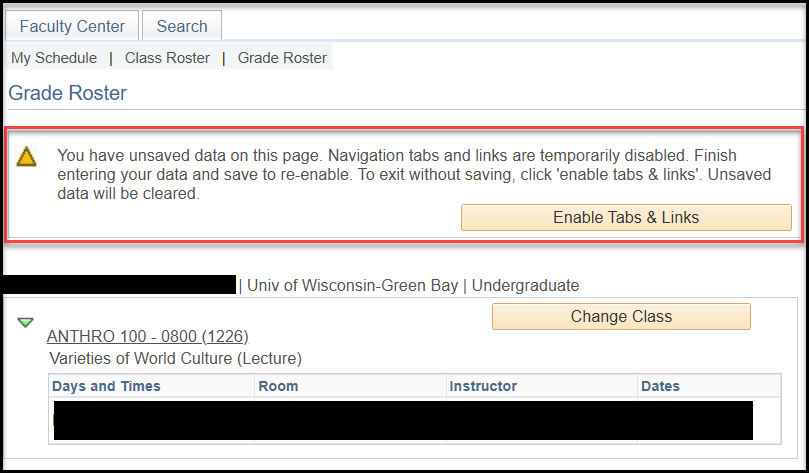The width and height of the screenshot is (809, 473).
Task: Go to My Schedule link
Action: pyautogui.click(x=54, y=58)
